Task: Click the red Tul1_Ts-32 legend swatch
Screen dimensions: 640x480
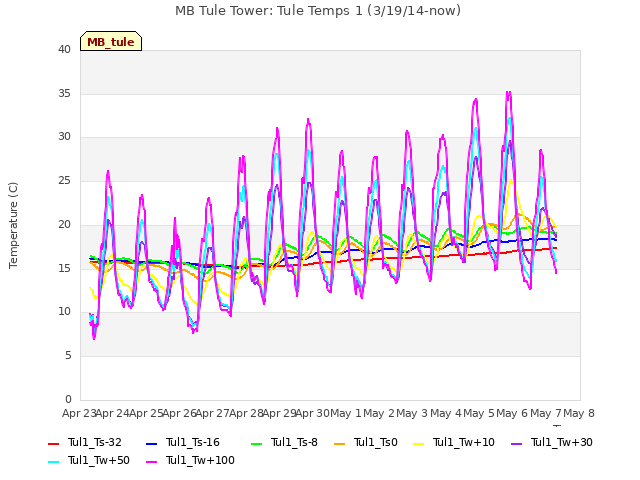Action: coord(53,444)
